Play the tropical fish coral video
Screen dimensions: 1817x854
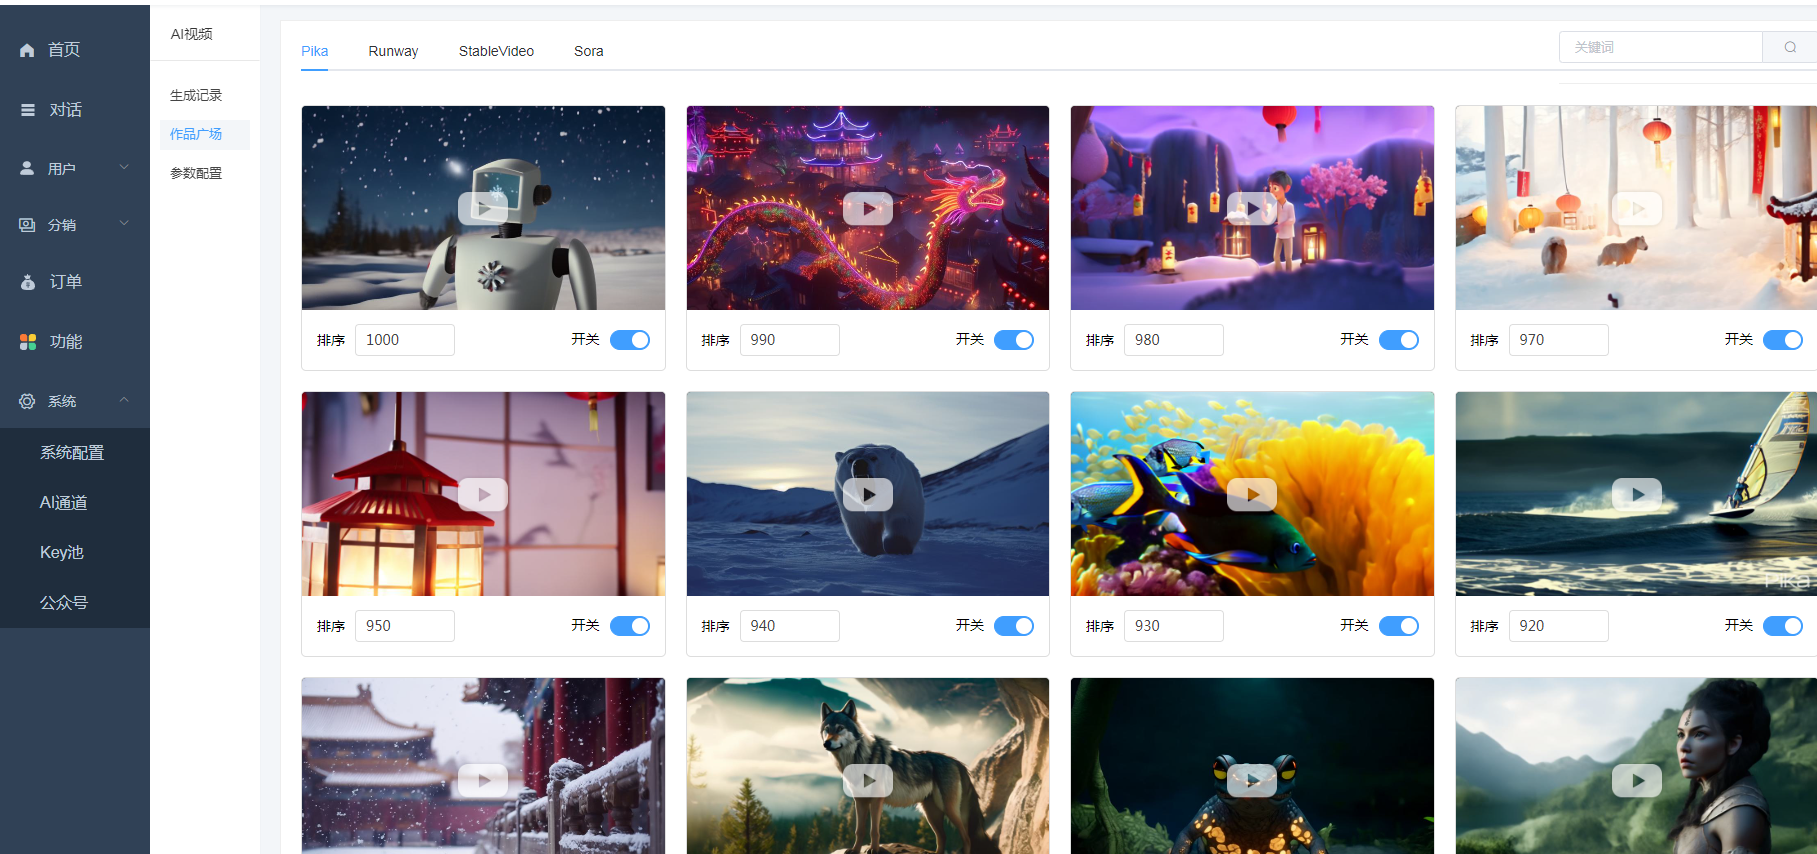coord(1252,494)
